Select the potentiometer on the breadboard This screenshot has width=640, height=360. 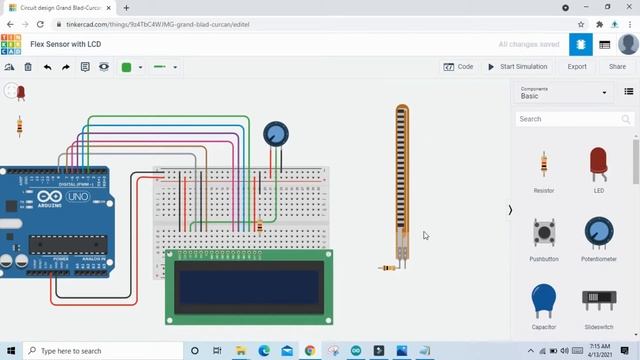pos(276,134)
